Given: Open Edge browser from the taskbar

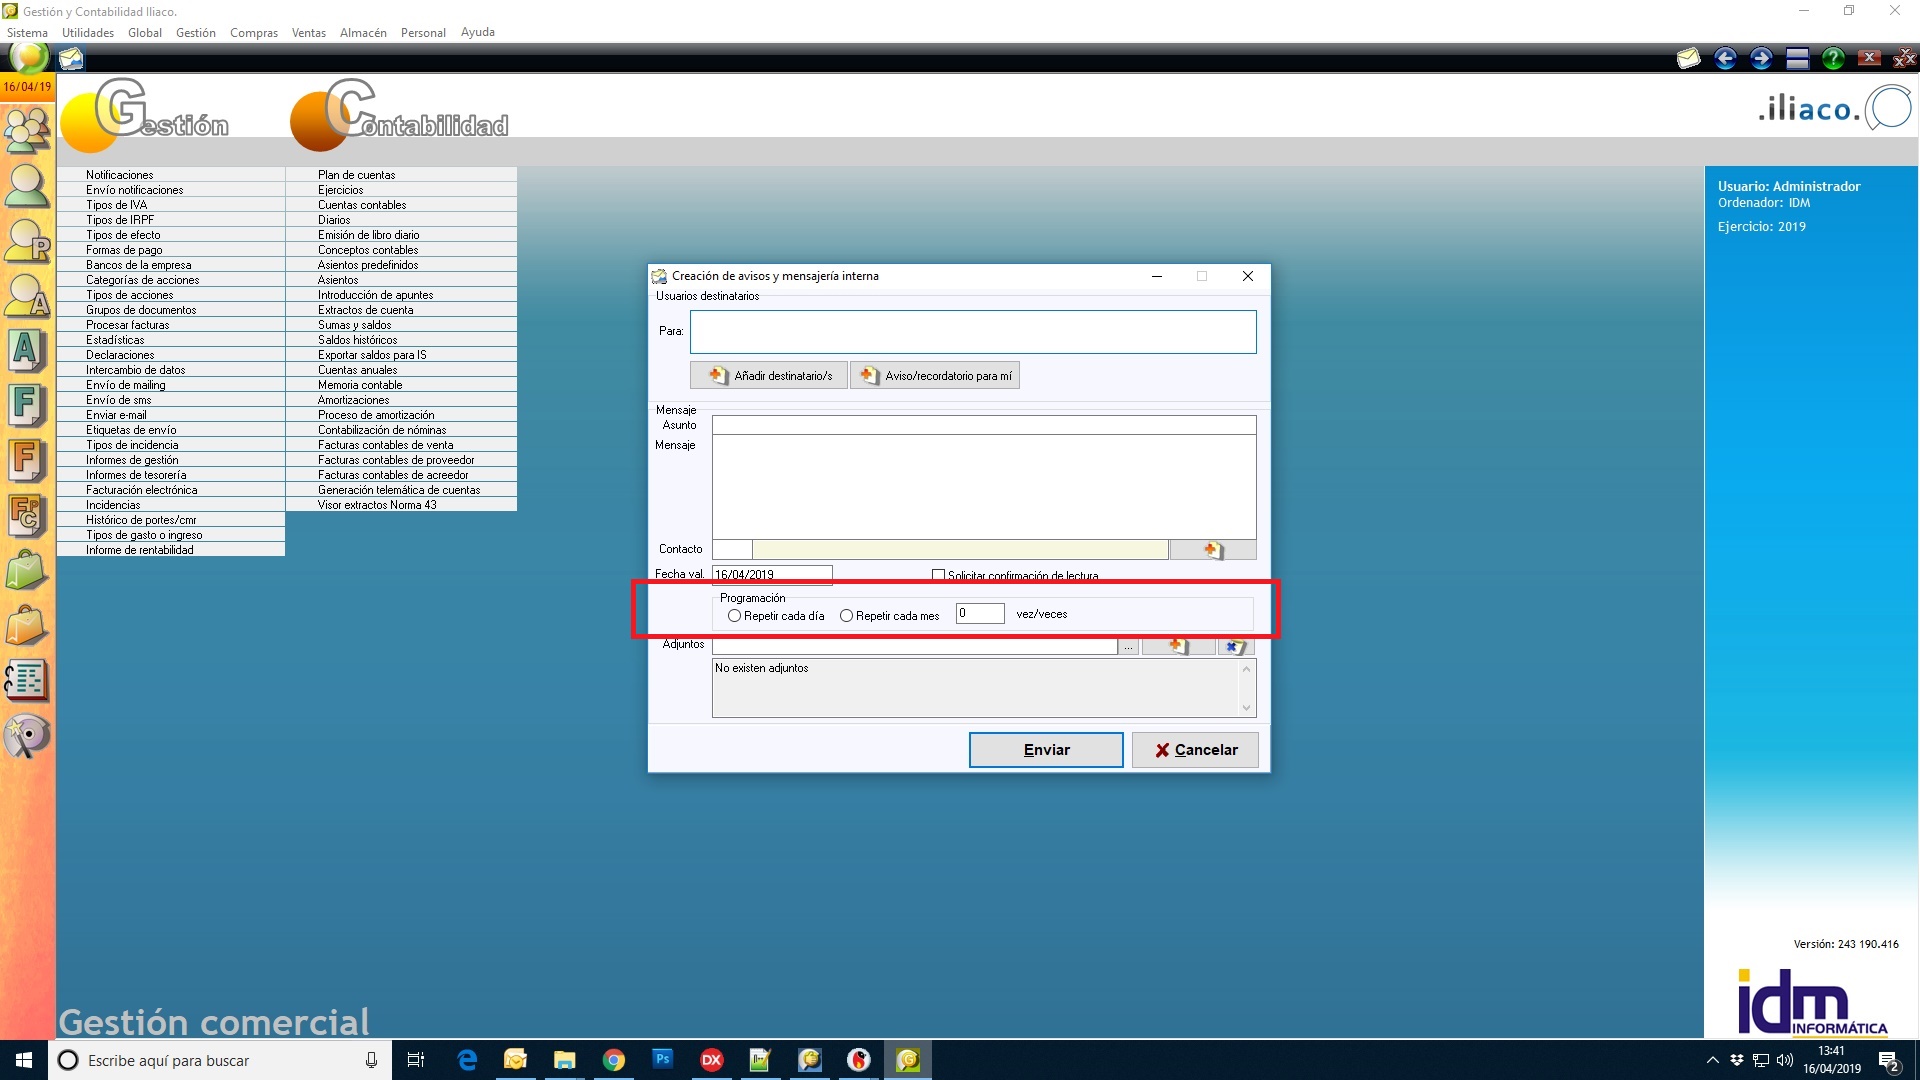Looking at the screenshot, I should click(x=467, y=1060).
